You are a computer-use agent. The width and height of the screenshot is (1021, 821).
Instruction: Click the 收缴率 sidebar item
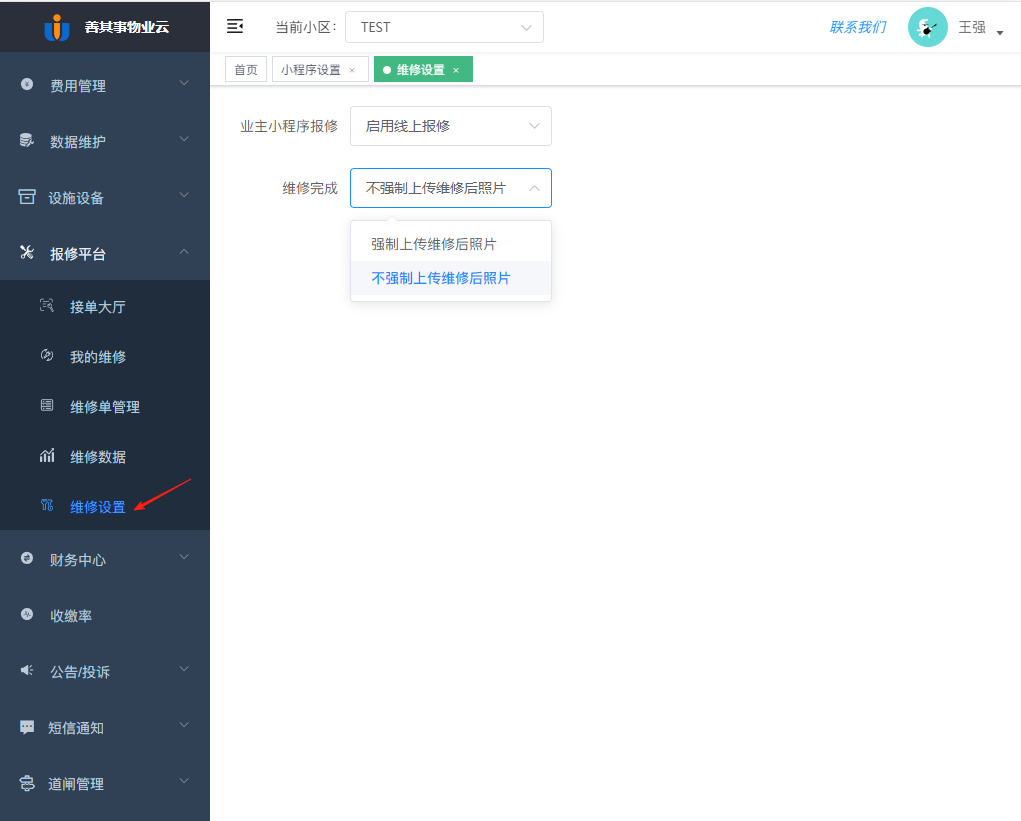tap(71, 616)
